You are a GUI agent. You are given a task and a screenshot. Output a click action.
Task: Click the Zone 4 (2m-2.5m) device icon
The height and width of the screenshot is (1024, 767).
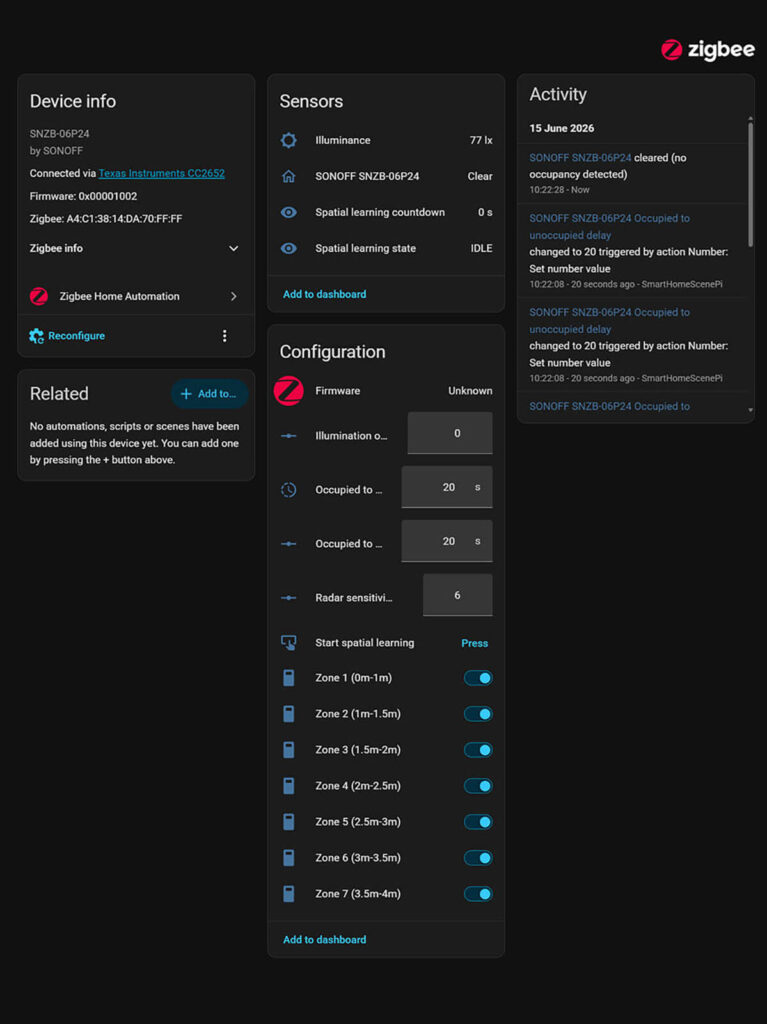click(288, 786)
